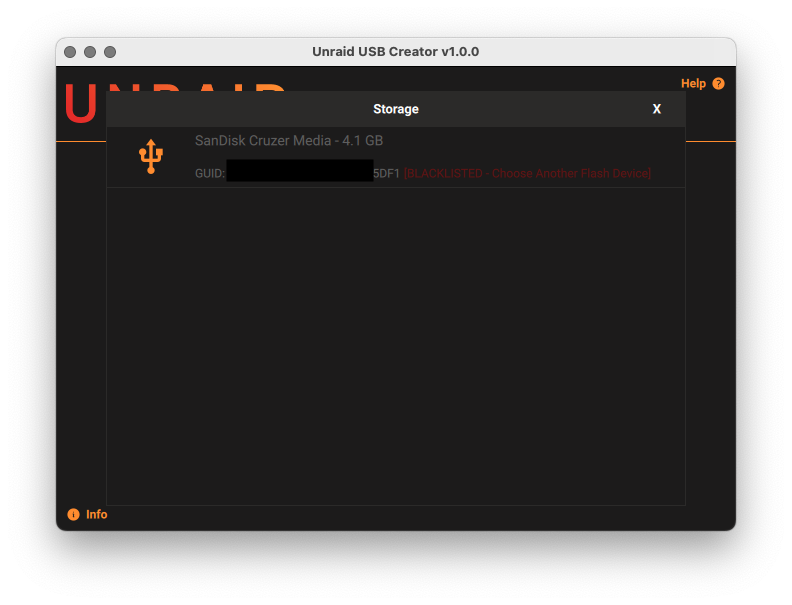Open the Info link text
Viewport: 792px width, 605px height.
point(96,515)
